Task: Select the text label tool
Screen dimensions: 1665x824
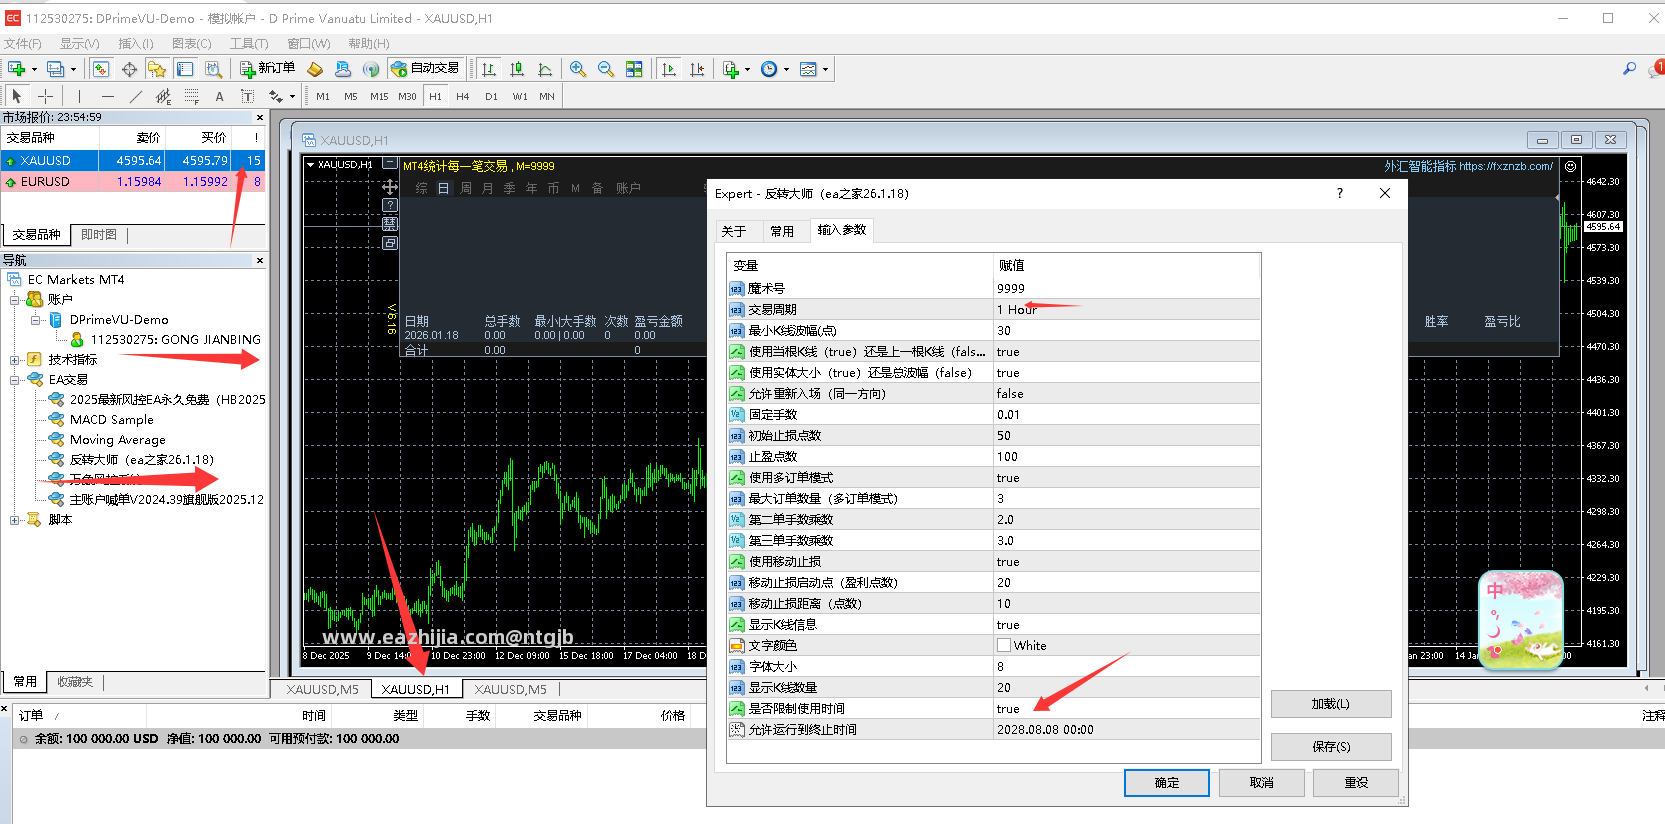Action: pos(247,96)
